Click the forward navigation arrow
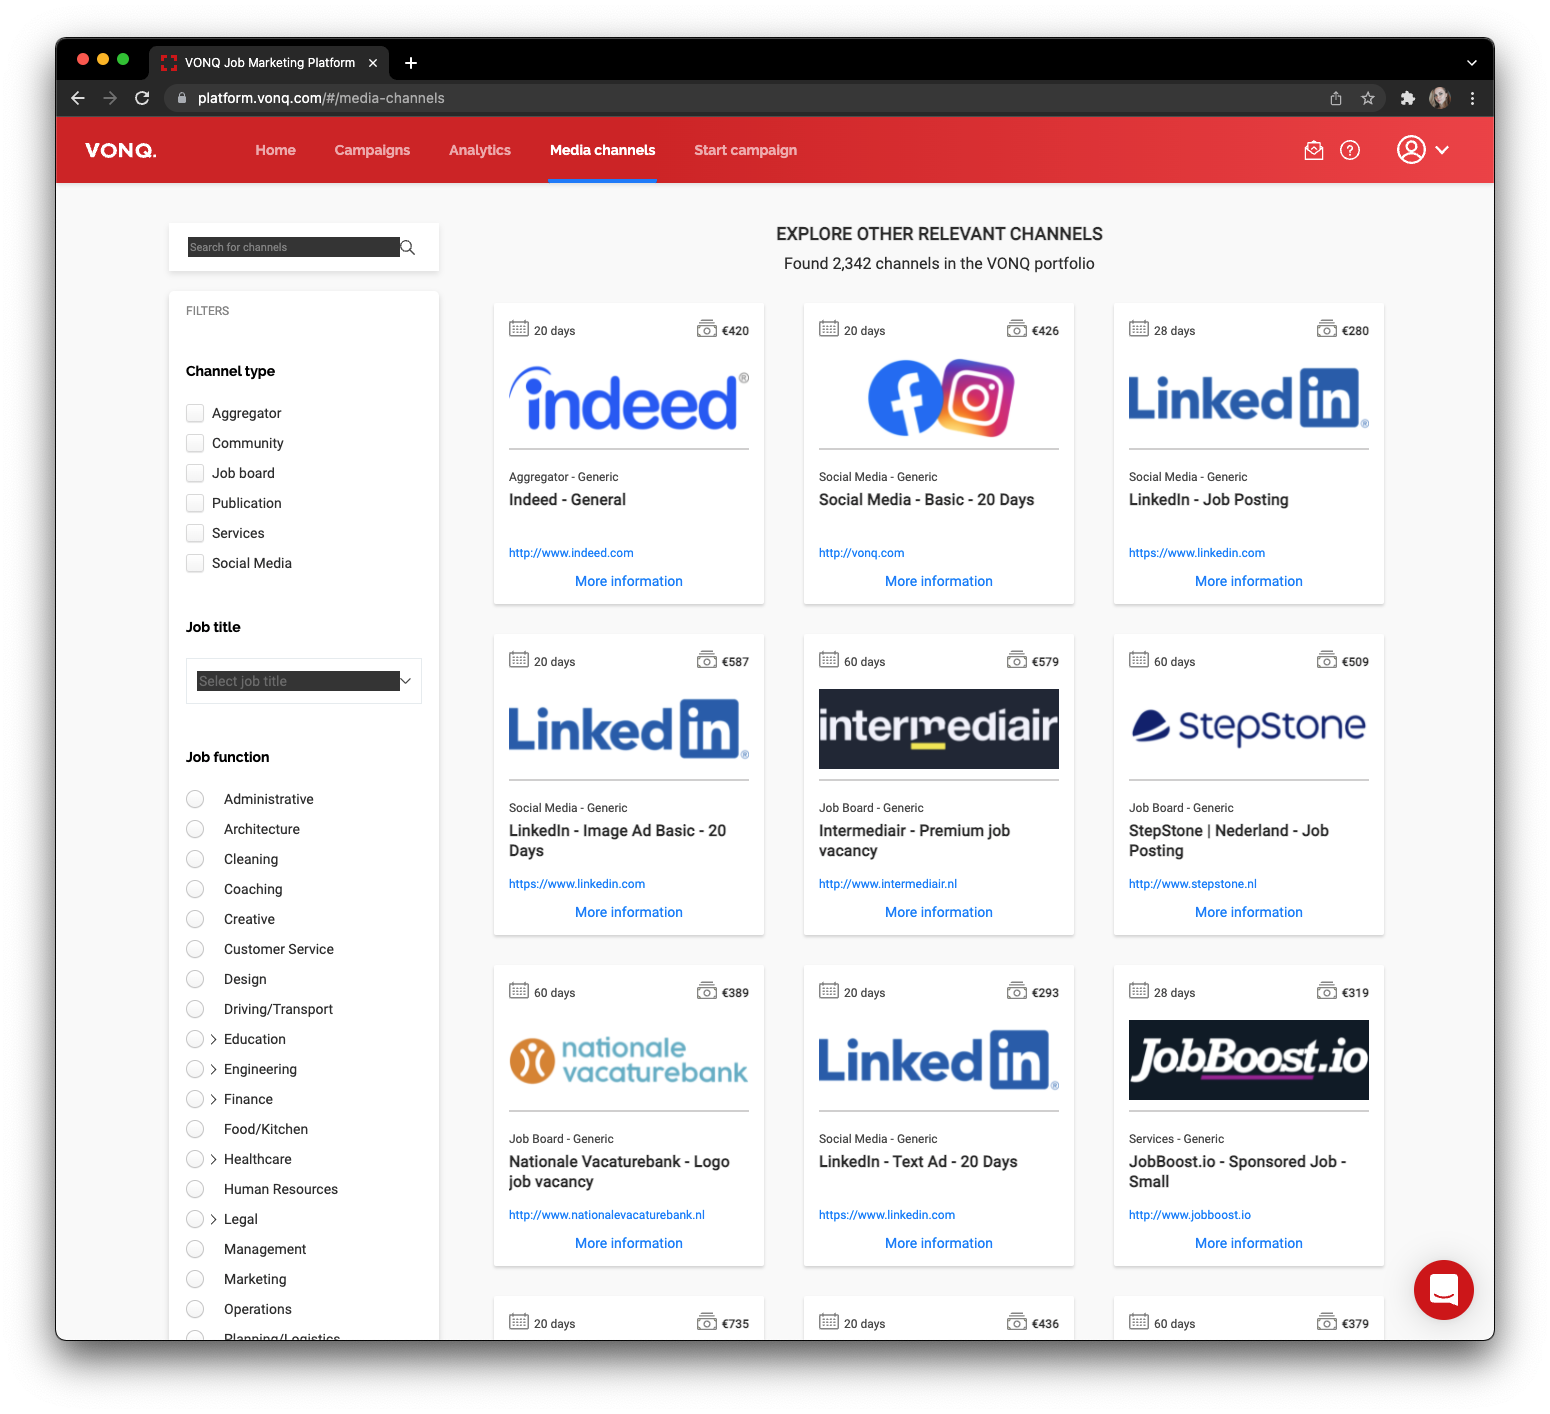Viewport: 1550px width, 1414px height. point(110,98)
